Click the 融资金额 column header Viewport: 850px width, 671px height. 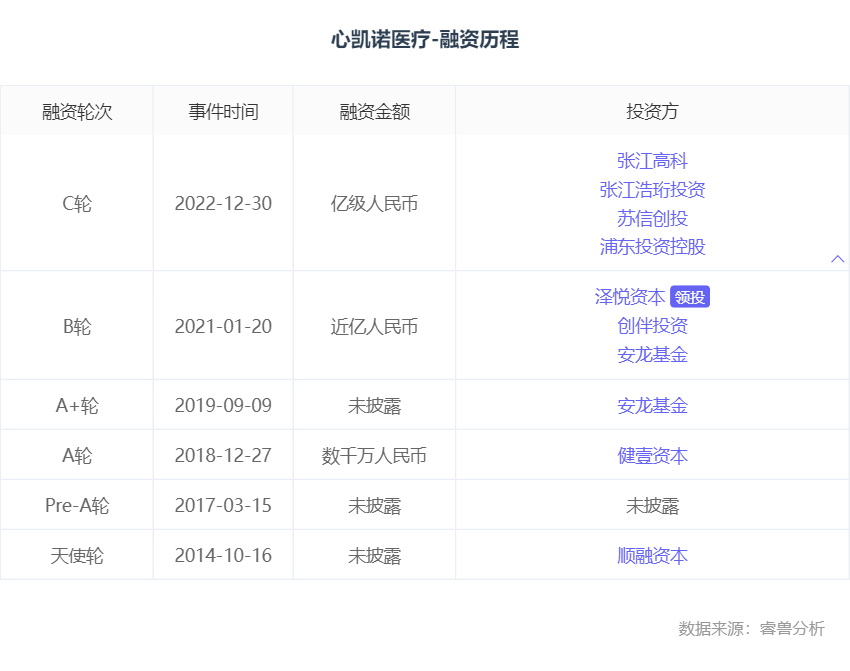click(375, 112)
